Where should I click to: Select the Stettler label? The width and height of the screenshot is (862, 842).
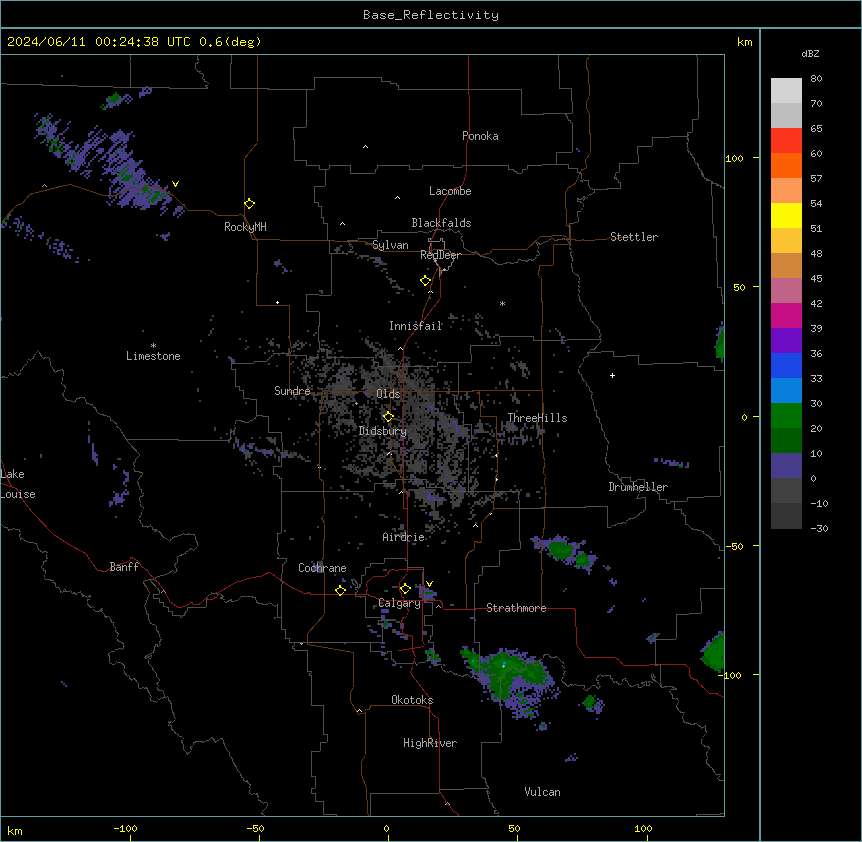coord(634,237)
